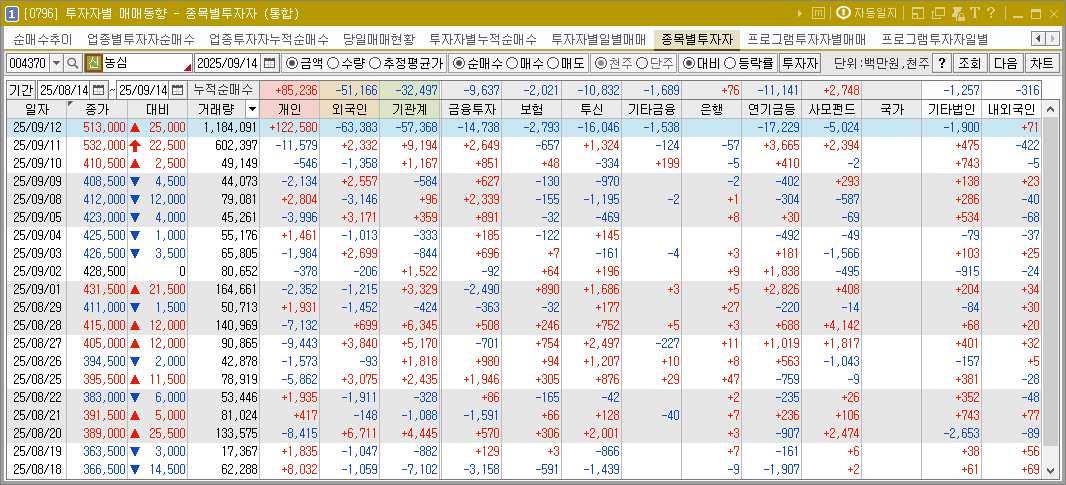
Task: Expand the stock code 004370 dropdown
Action: pyautogui.click(x=56, y=63)
